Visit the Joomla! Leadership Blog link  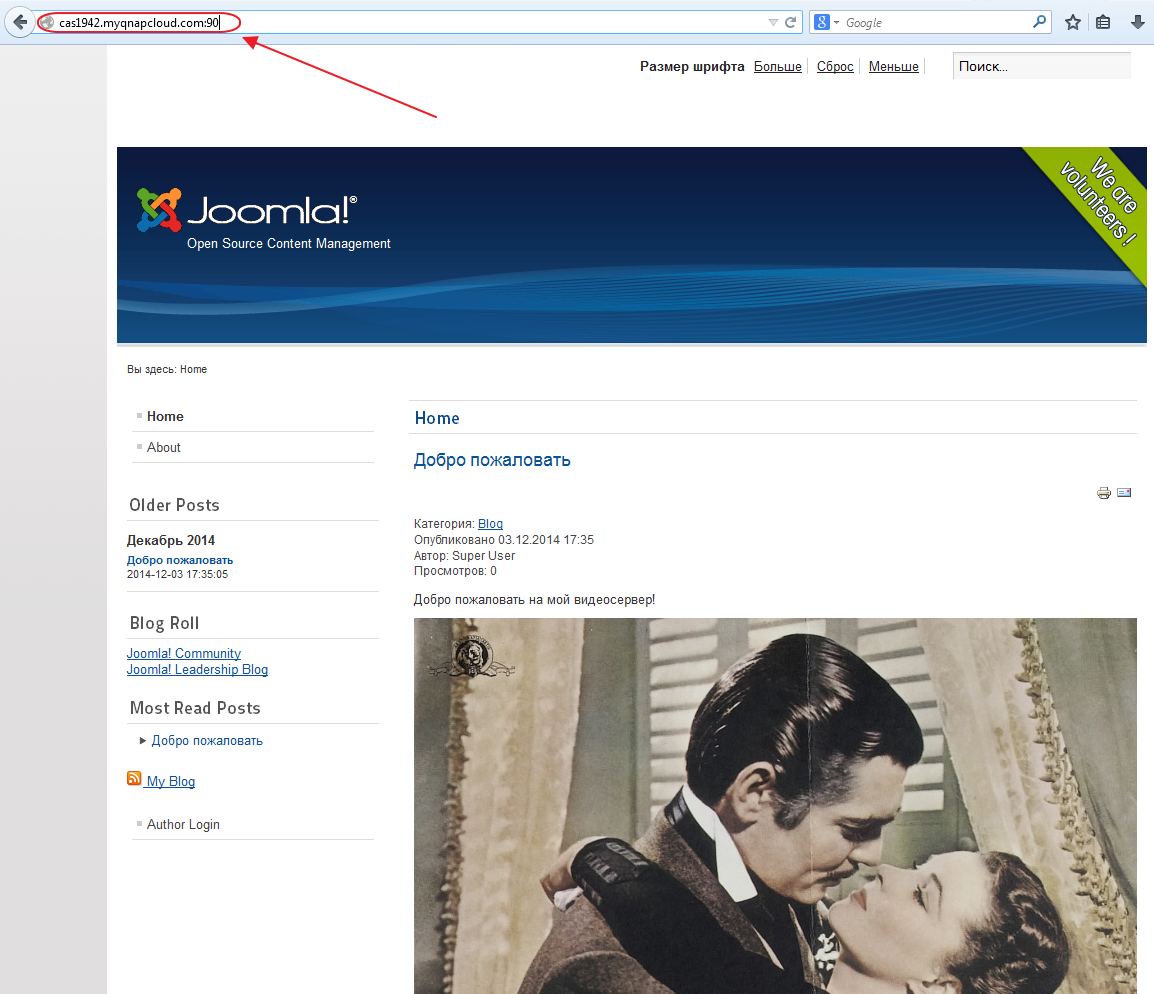pos(197,670)
